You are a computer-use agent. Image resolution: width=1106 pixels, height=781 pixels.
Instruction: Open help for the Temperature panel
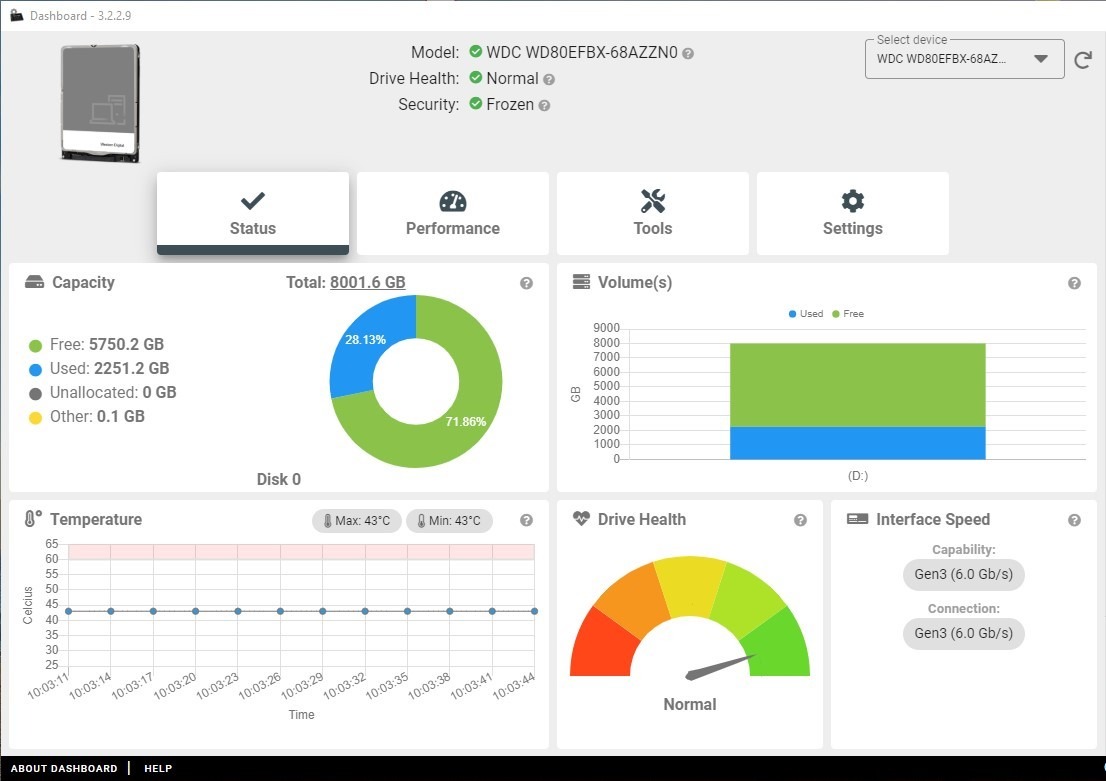pyautogui.click(x=526, y=520)
